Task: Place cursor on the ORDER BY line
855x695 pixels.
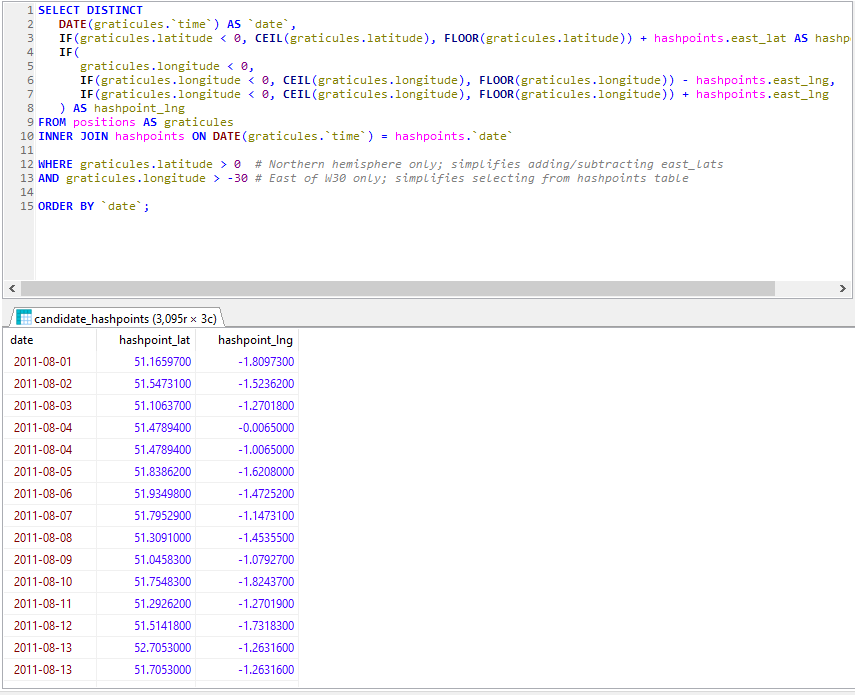Action: (x=93, y=206)
